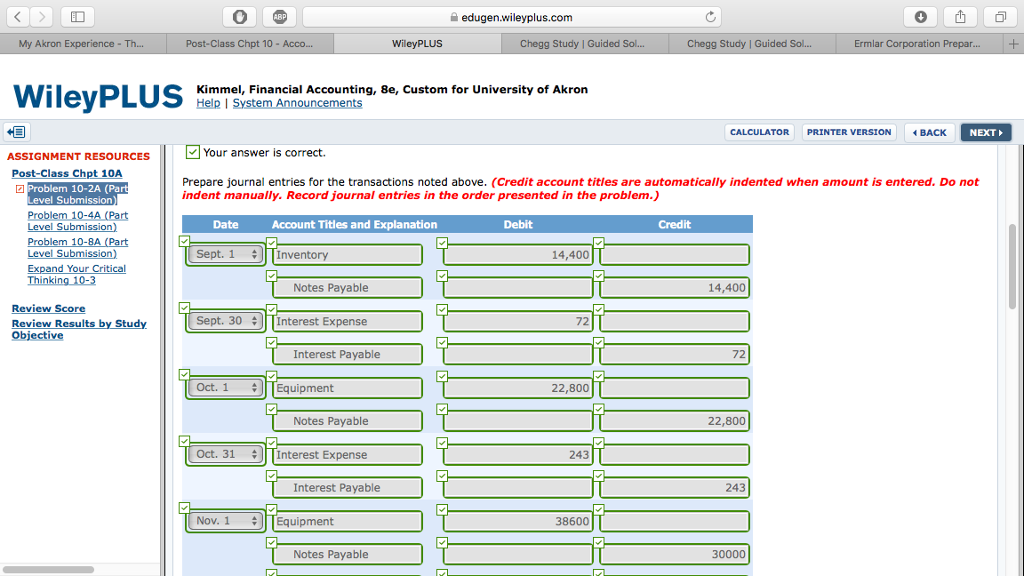
Task: Click the checkmark beside Sept. 30 date
Action: [184, 308]
